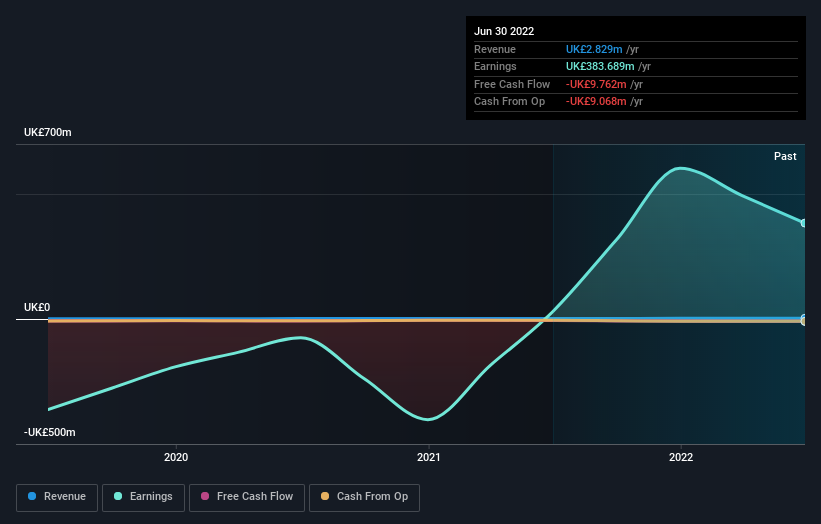Viewport: 821px width, 524px height.
Task: Click the UK£700m y-axis label
Action: [48, 132]
